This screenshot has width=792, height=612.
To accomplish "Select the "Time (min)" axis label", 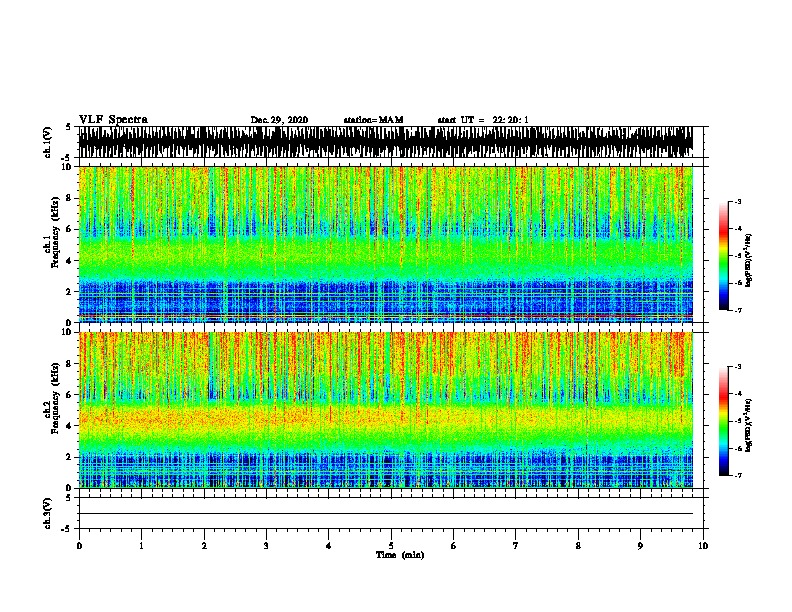I will pyautogui.click(x=400, y=555).
